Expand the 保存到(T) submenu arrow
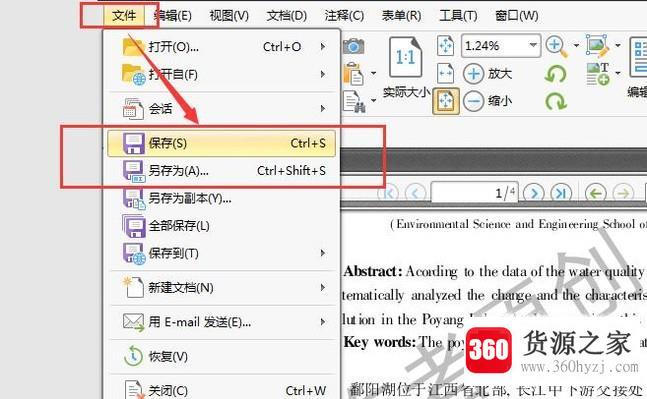The height and width of the screenshot is (399, 647). (x=323, y=253)
